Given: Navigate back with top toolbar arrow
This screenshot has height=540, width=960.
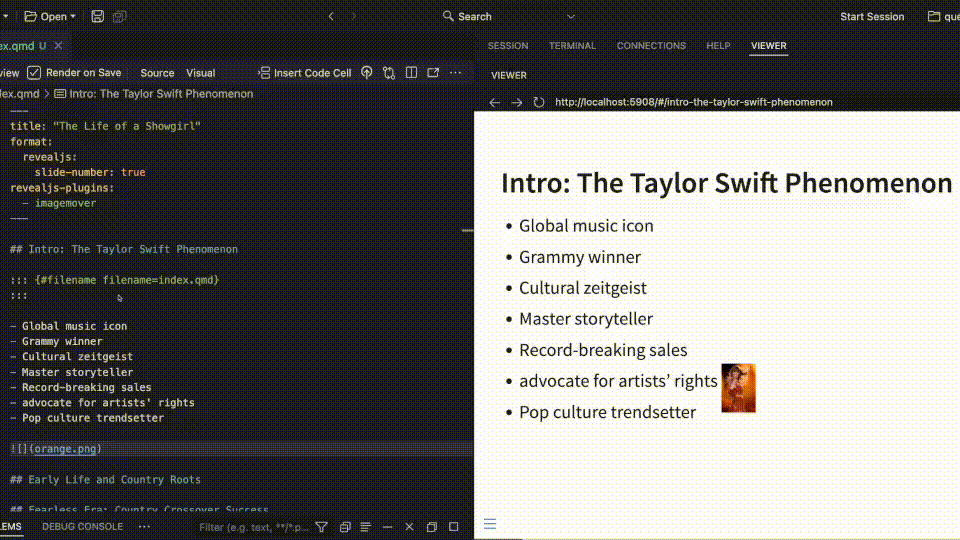Looking at the screenshot, I should point(331,17).
